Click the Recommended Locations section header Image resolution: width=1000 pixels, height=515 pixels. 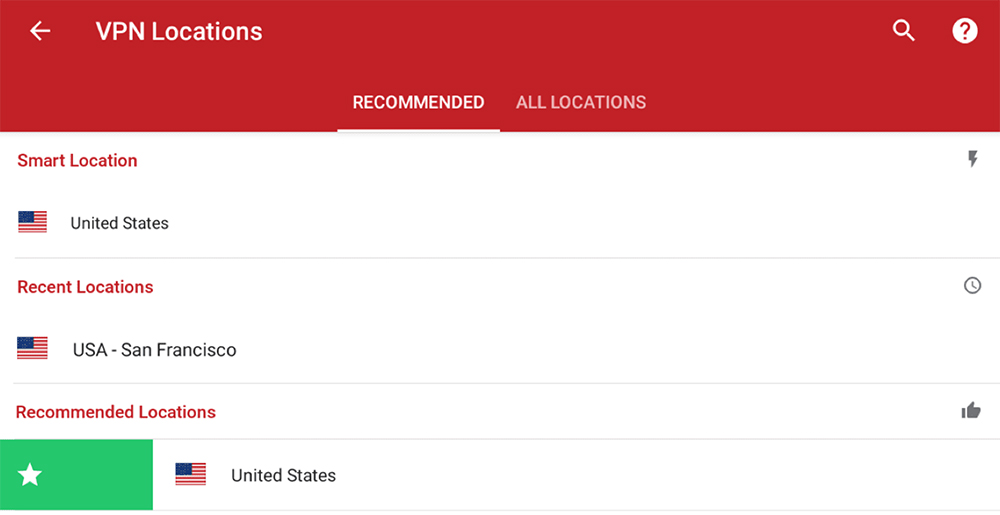[116, 412]
